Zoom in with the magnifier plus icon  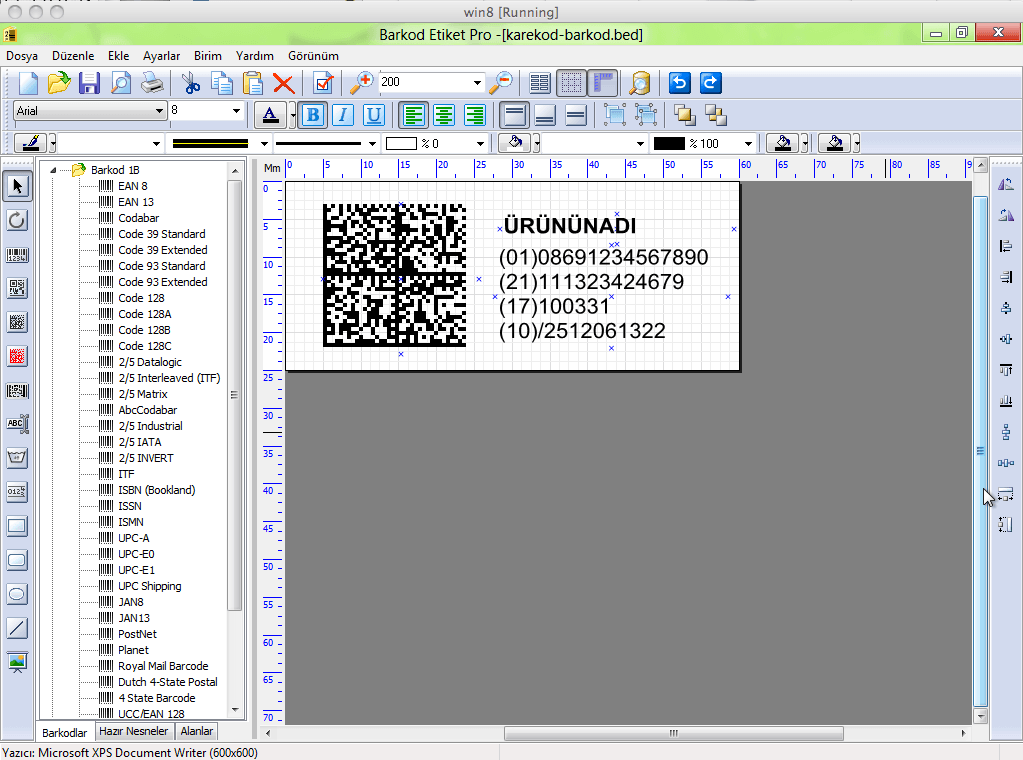361,83
